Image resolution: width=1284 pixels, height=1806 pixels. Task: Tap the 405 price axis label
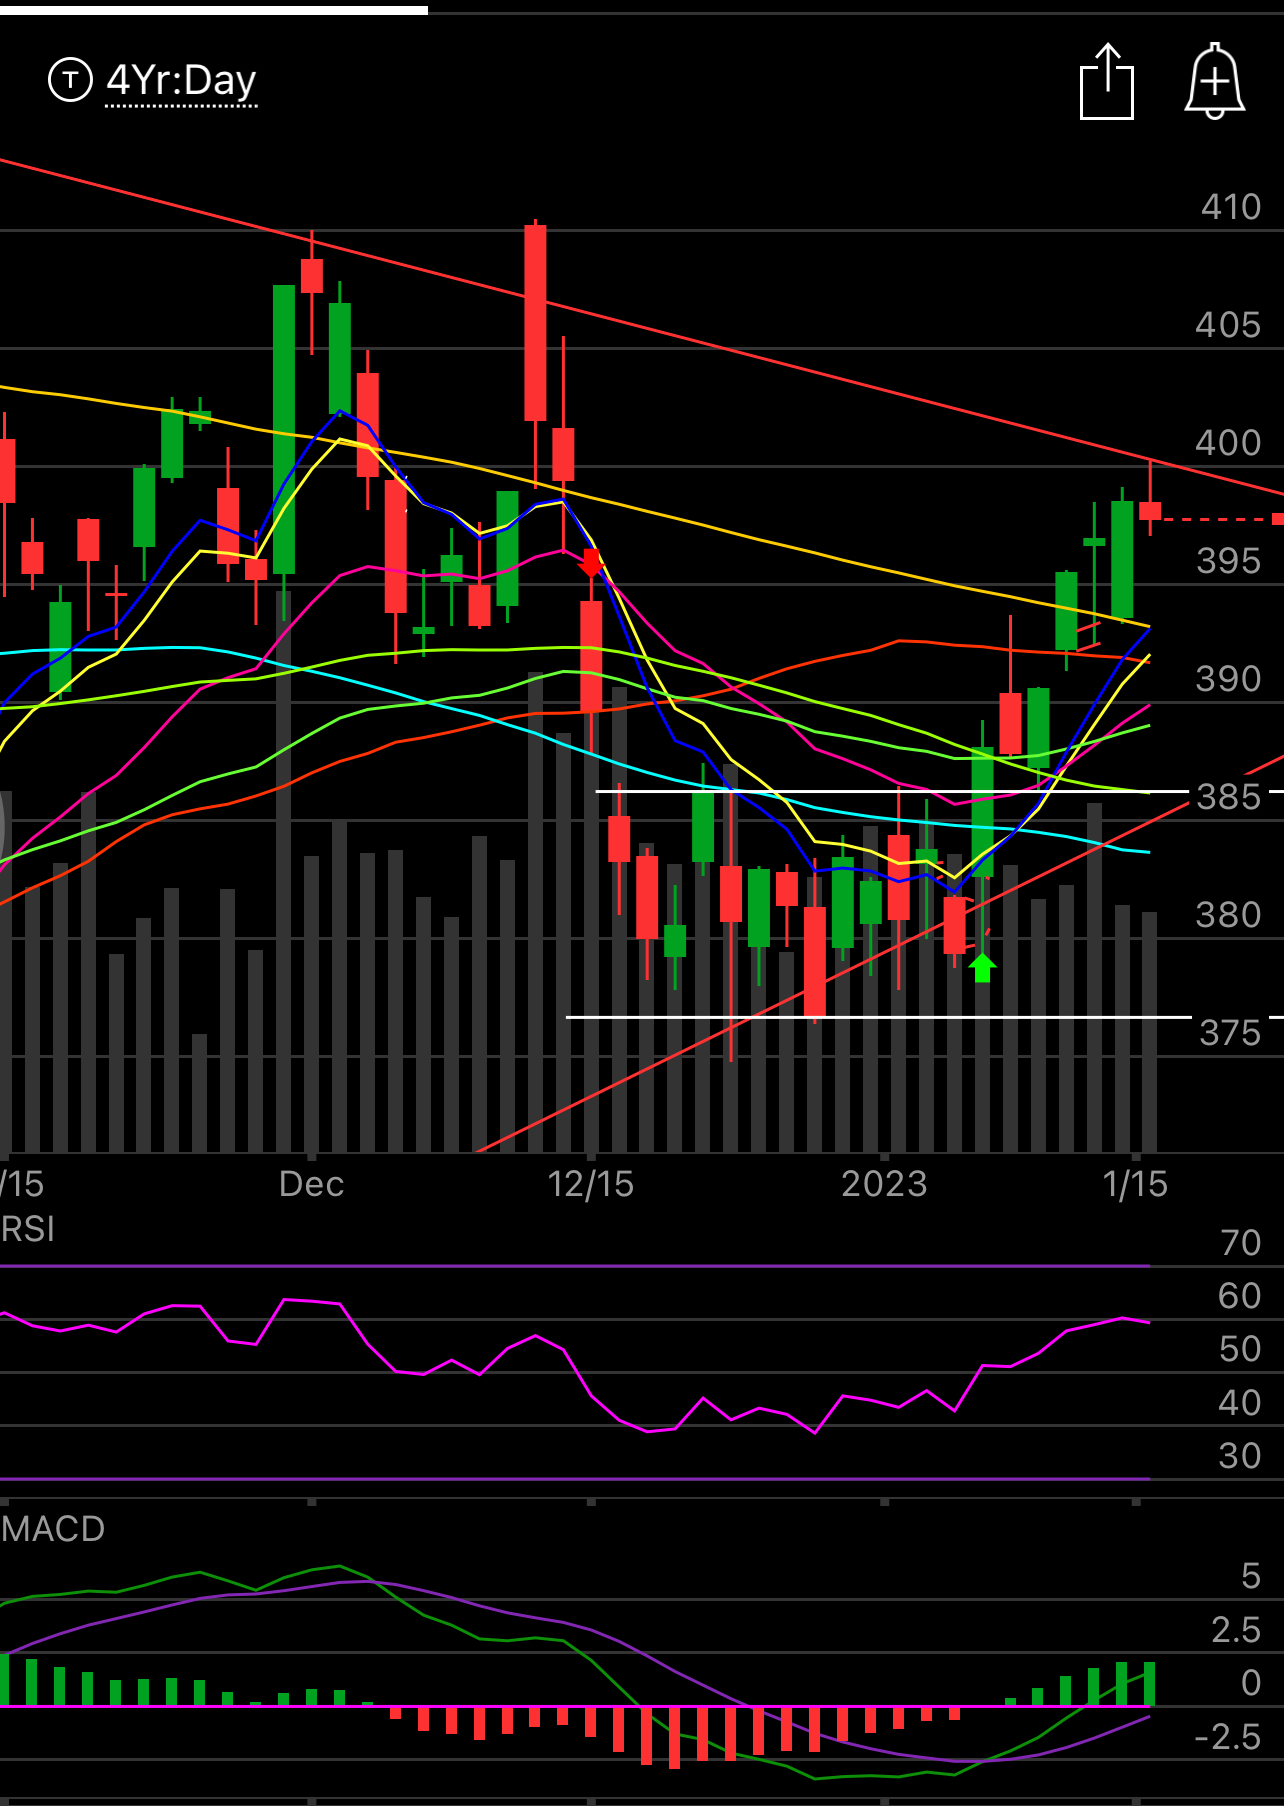[1228, 325]
